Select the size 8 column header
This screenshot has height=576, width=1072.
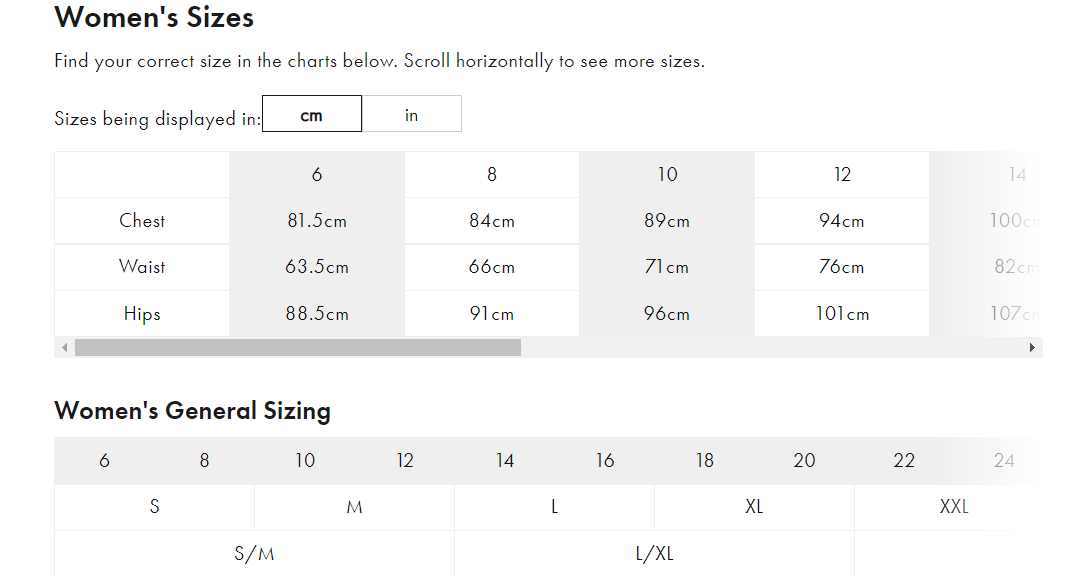pos(492,175)
